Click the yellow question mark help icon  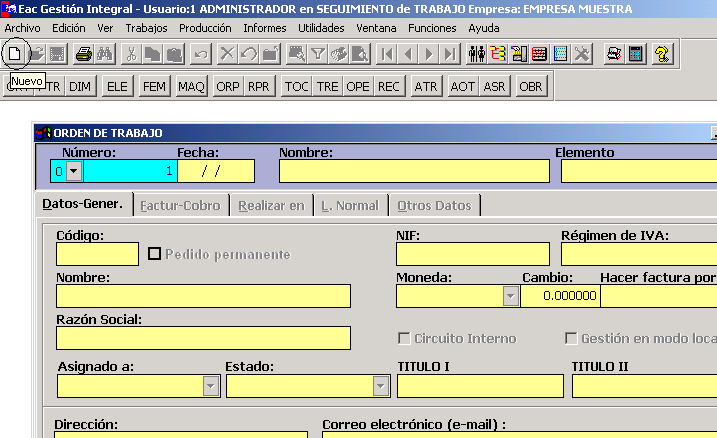662,54
